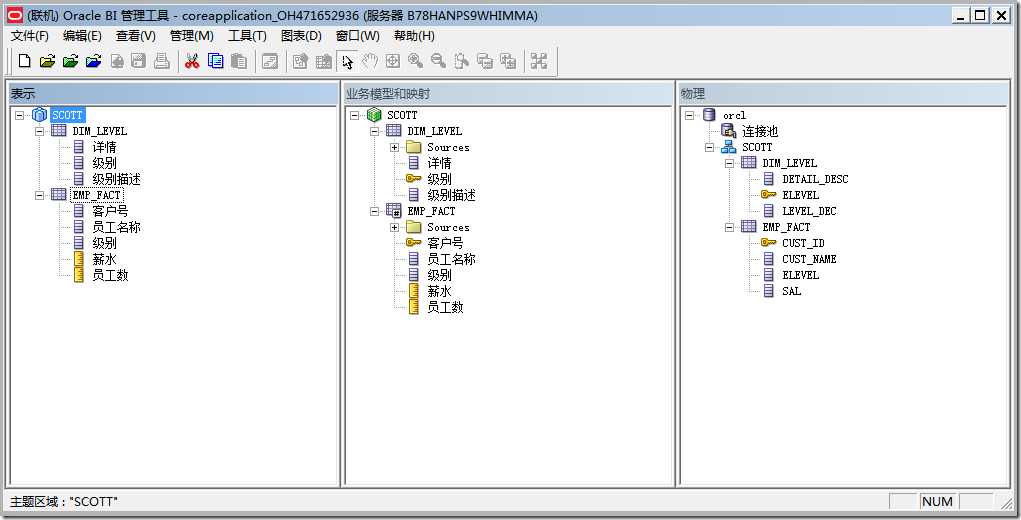
Task: Open the 文件(F) menu
Action: pos(30,36)
